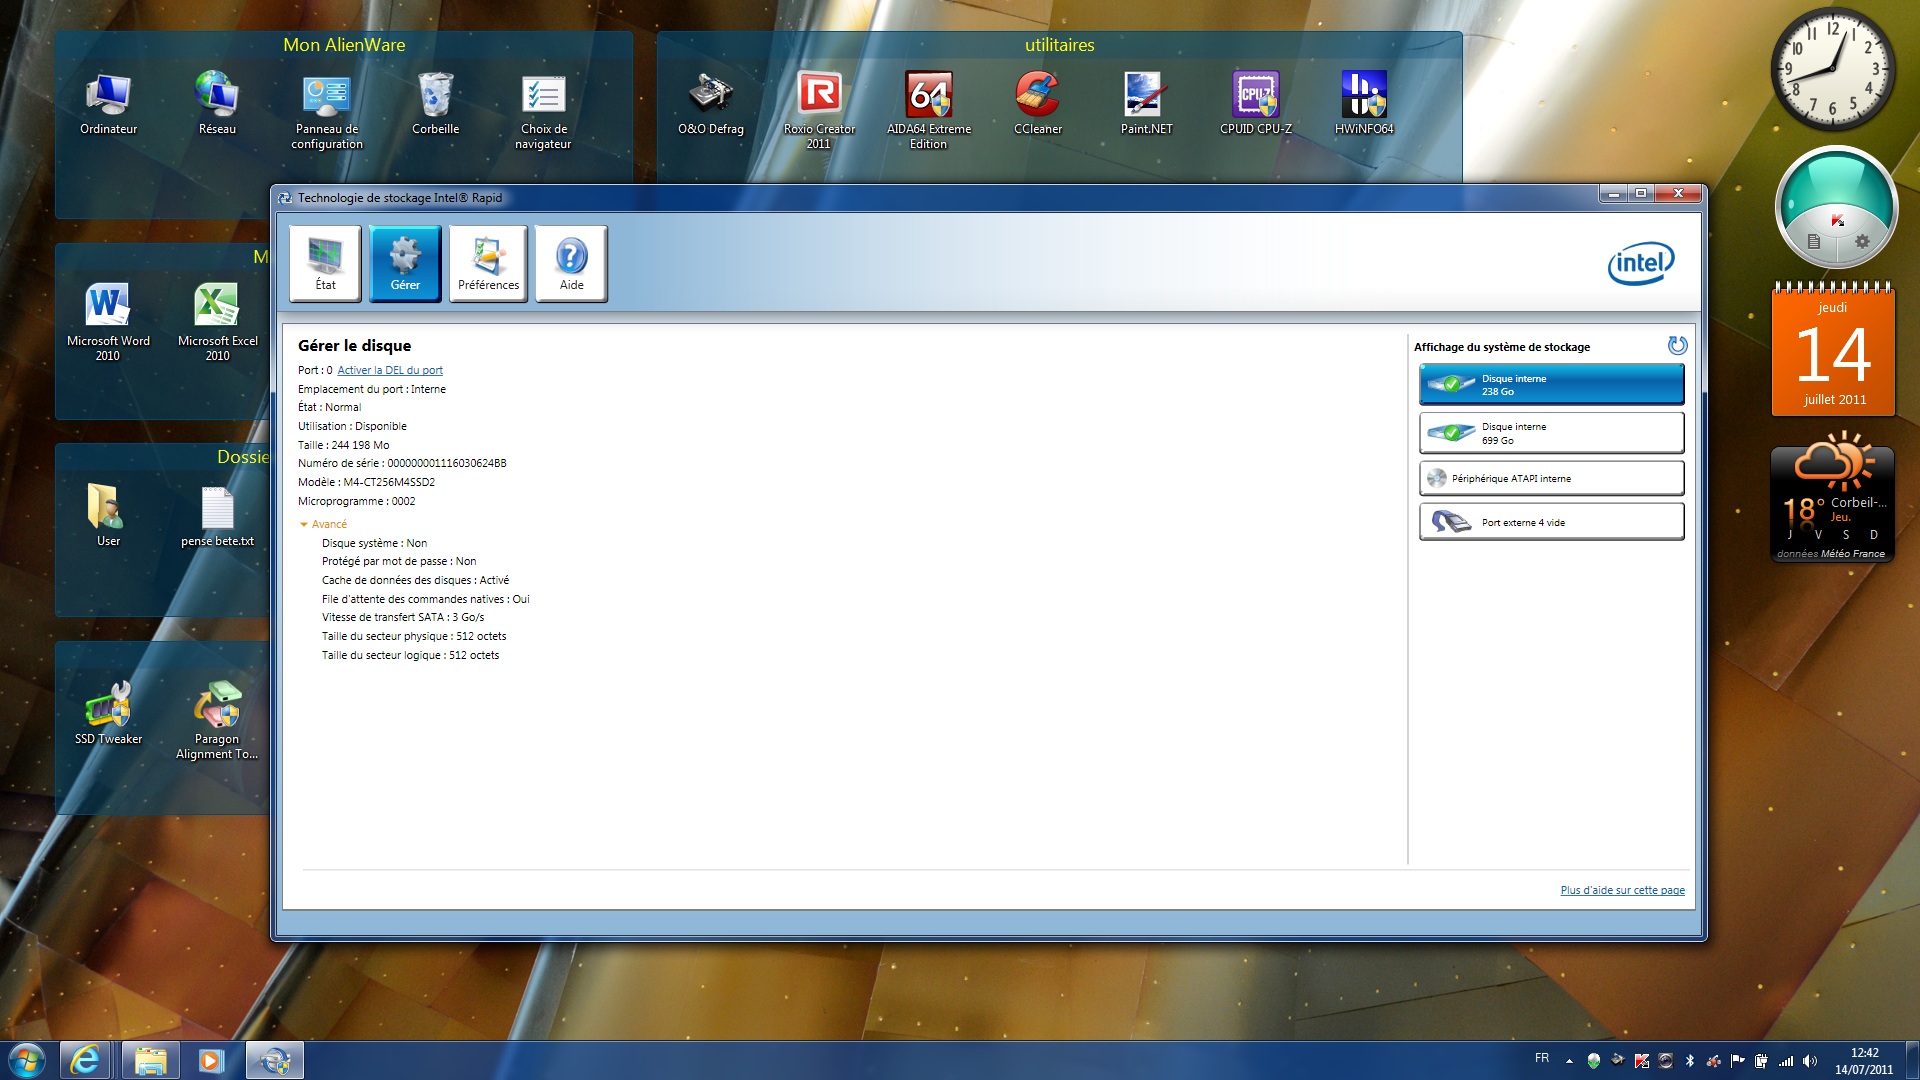1920x1080 pixels.
Task: Click the gear on the Kaspersky gadget
Action: (x=1861, y=241)
